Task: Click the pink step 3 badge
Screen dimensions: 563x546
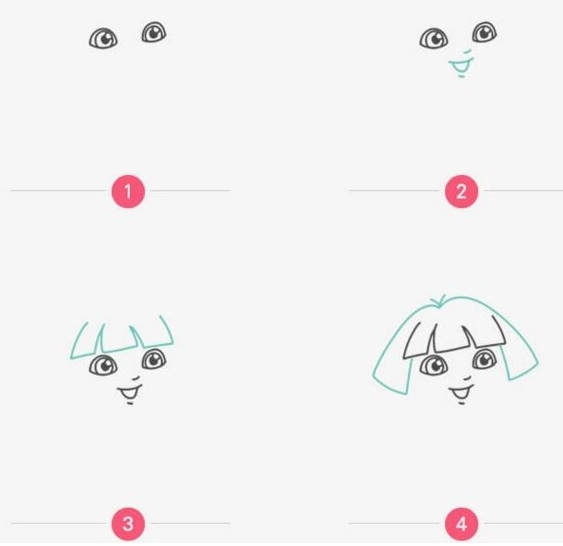Action: pyautogui.click(x=128, y=524)
